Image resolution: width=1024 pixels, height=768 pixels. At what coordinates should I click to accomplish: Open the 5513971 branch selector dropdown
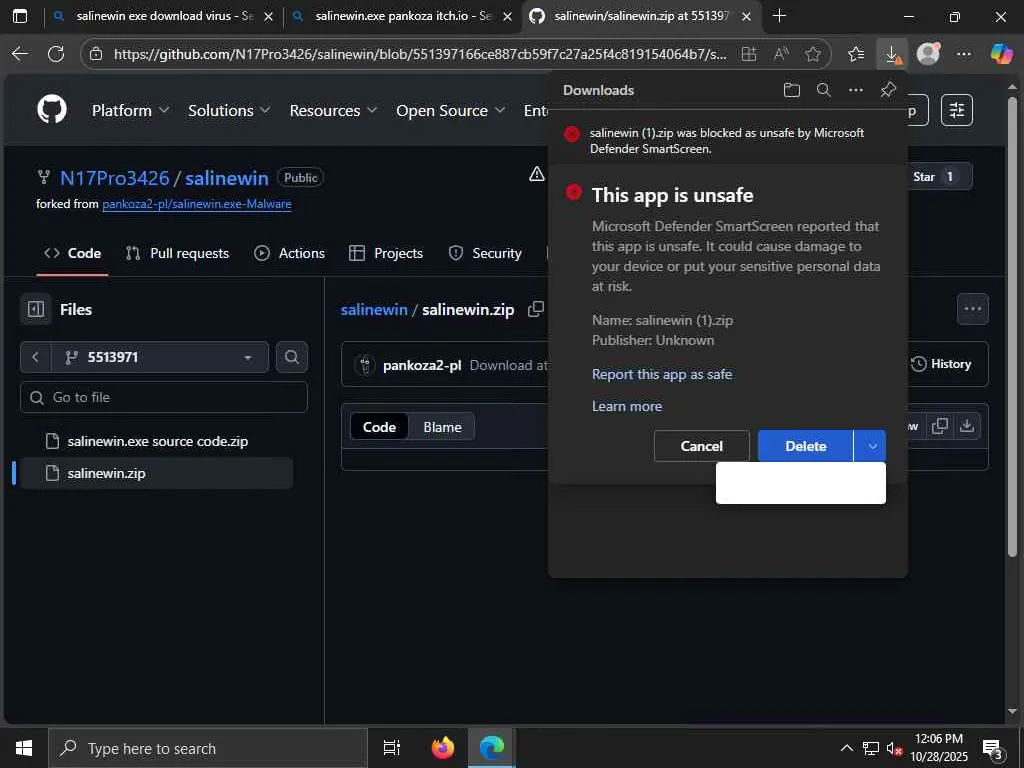[160, 357]
